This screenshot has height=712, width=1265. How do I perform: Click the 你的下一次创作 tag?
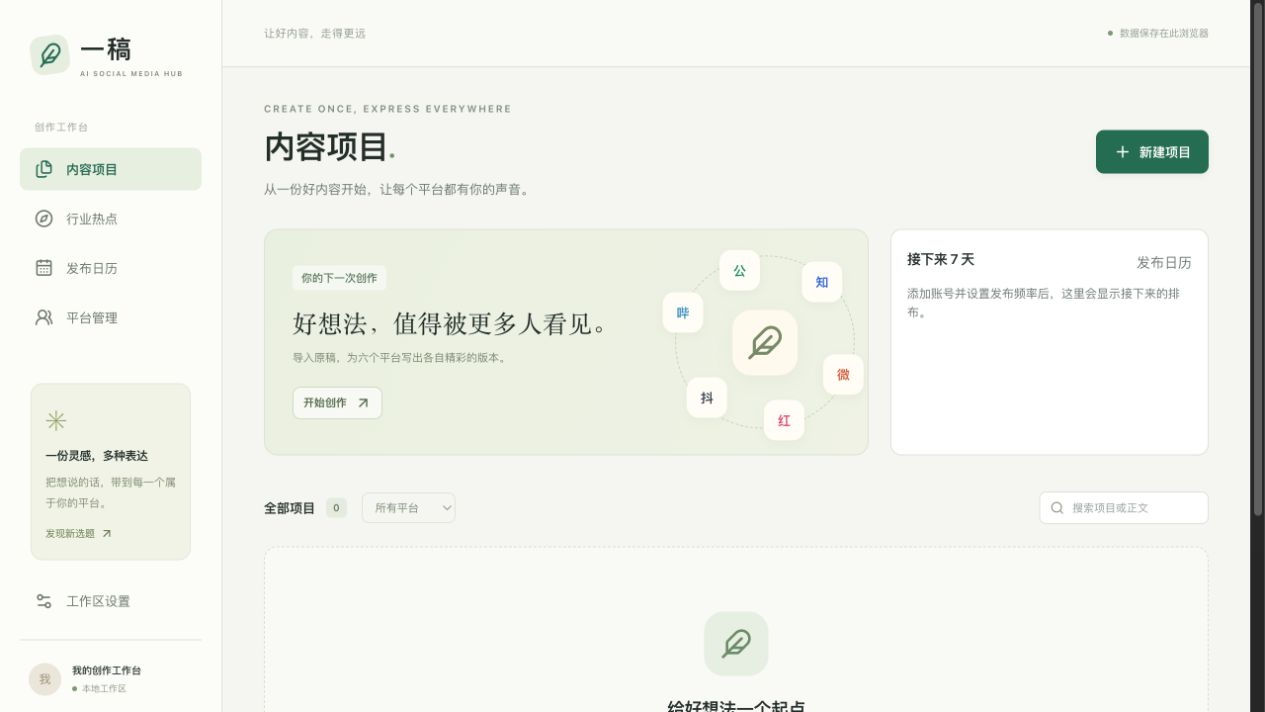[x=339, y=278]
